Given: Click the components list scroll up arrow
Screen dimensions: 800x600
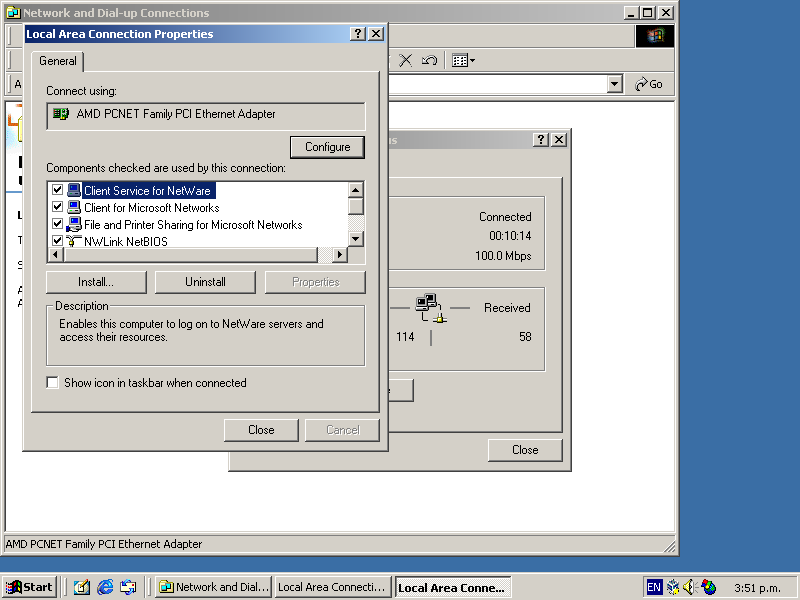Looking at the screenshot, I should point(356,190).
